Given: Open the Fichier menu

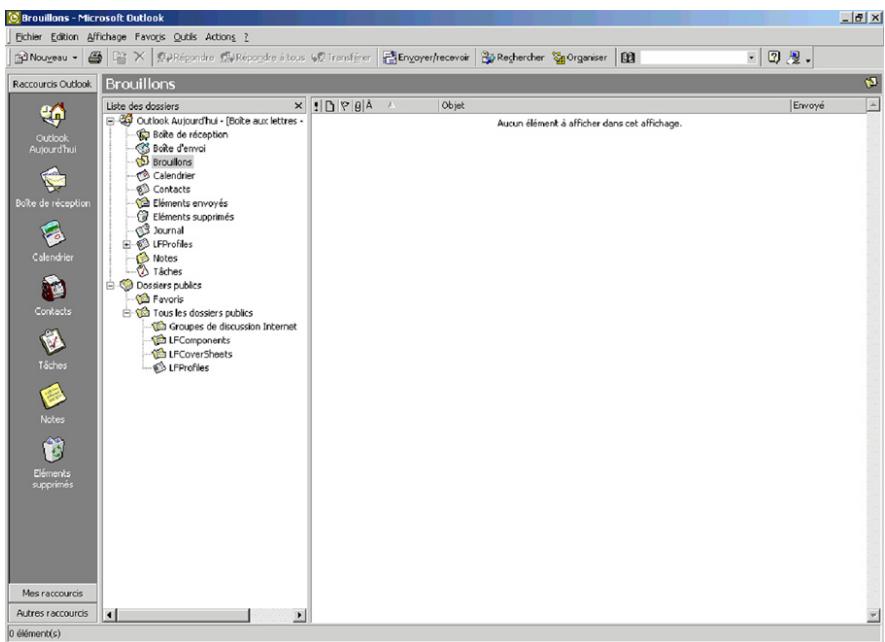Looking at the screenshot, I should pos(29,37).
